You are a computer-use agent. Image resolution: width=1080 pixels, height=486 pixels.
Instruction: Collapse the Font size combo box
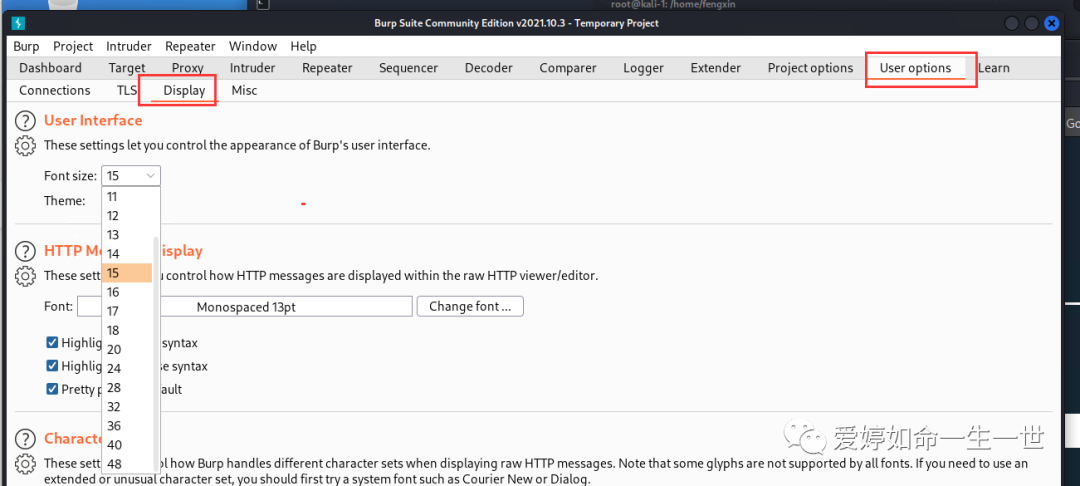click(x=131, y=176)
